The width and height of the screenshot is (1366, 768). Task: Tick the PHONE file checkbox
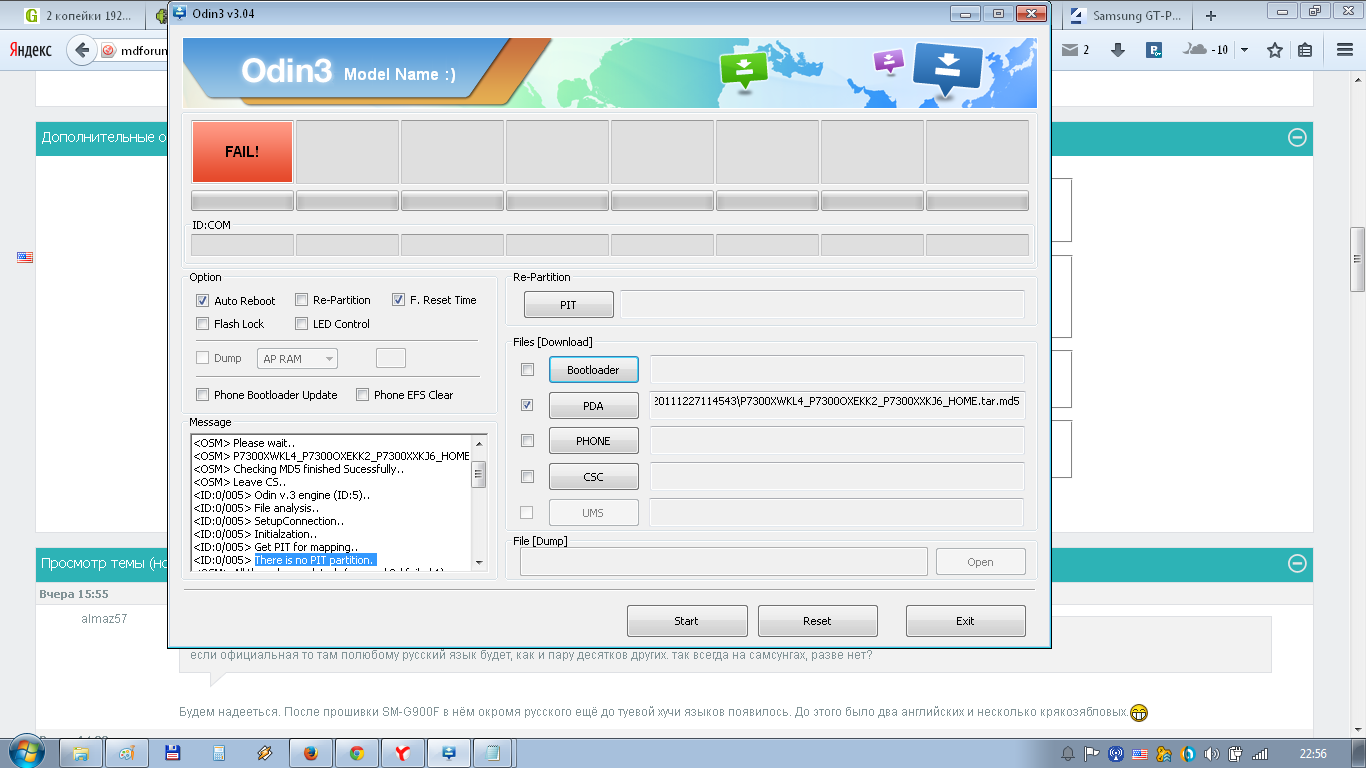pyautogui.click(x=527, y=441)
